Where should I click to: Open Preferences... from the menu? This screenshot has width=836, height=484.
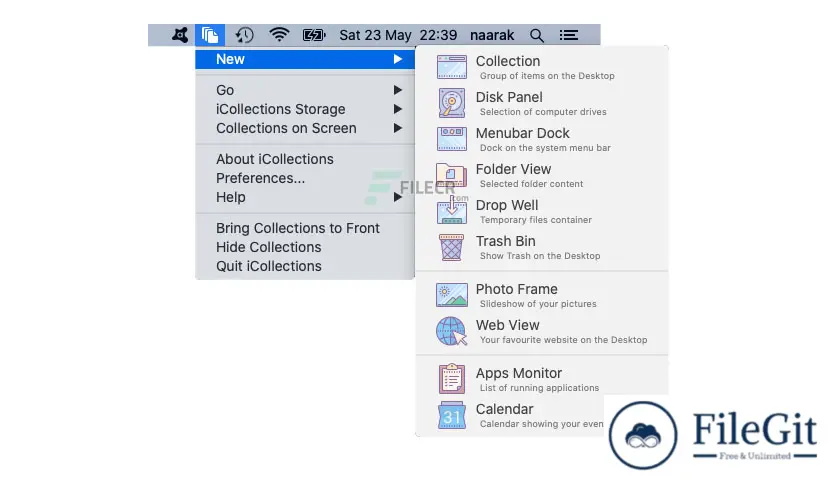point(305,179)
